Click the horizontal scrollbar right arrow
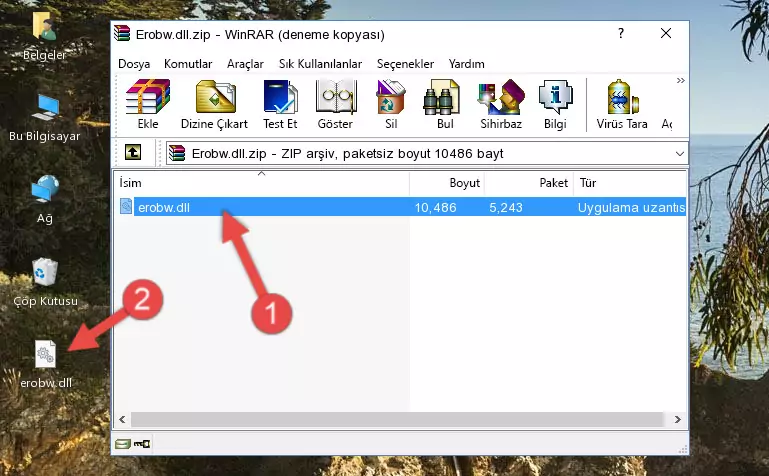Viewport: 769px width, 476px height. pyautogui.click(x=678, y=419)
